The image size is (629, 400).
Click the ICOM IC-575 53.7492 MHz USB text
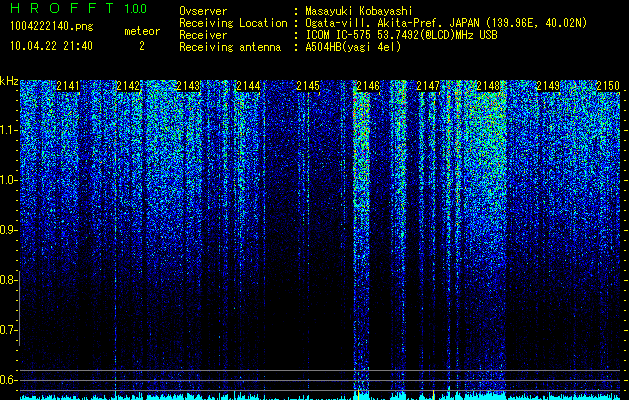point(402,35)
